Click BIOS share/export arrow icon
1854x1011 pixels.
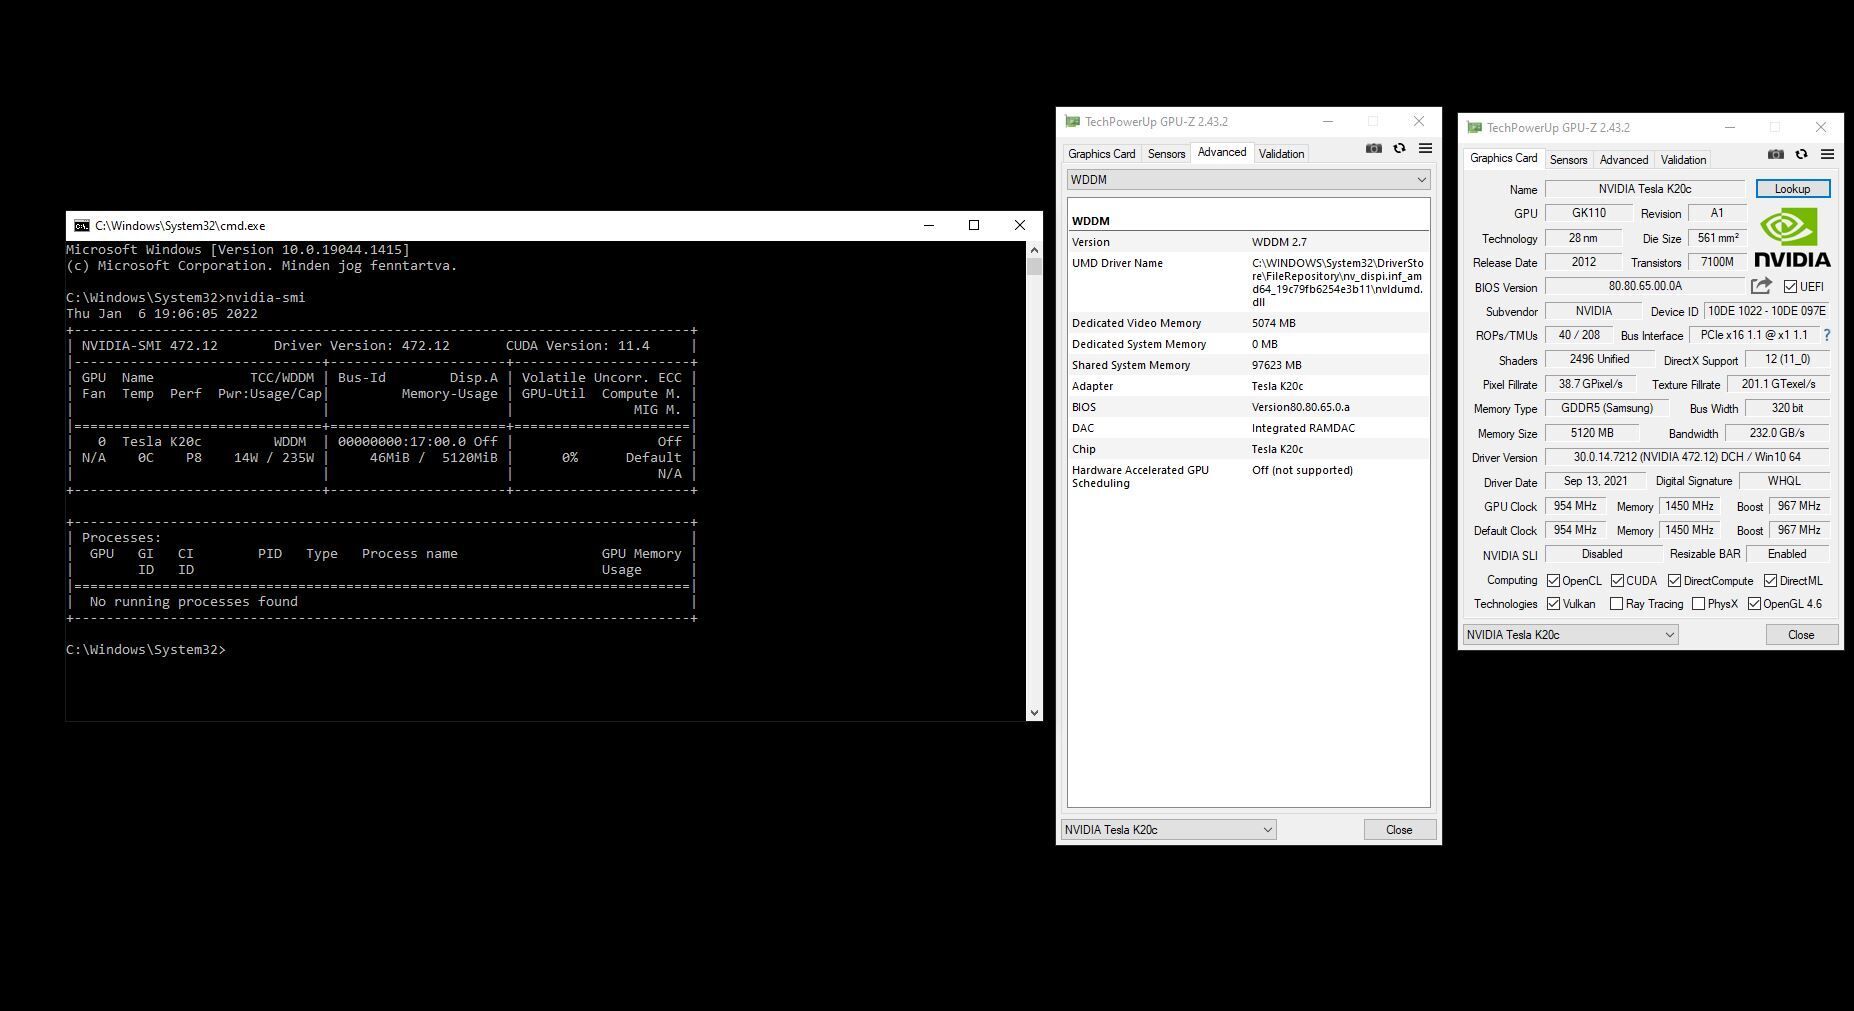pos(1762,286)
